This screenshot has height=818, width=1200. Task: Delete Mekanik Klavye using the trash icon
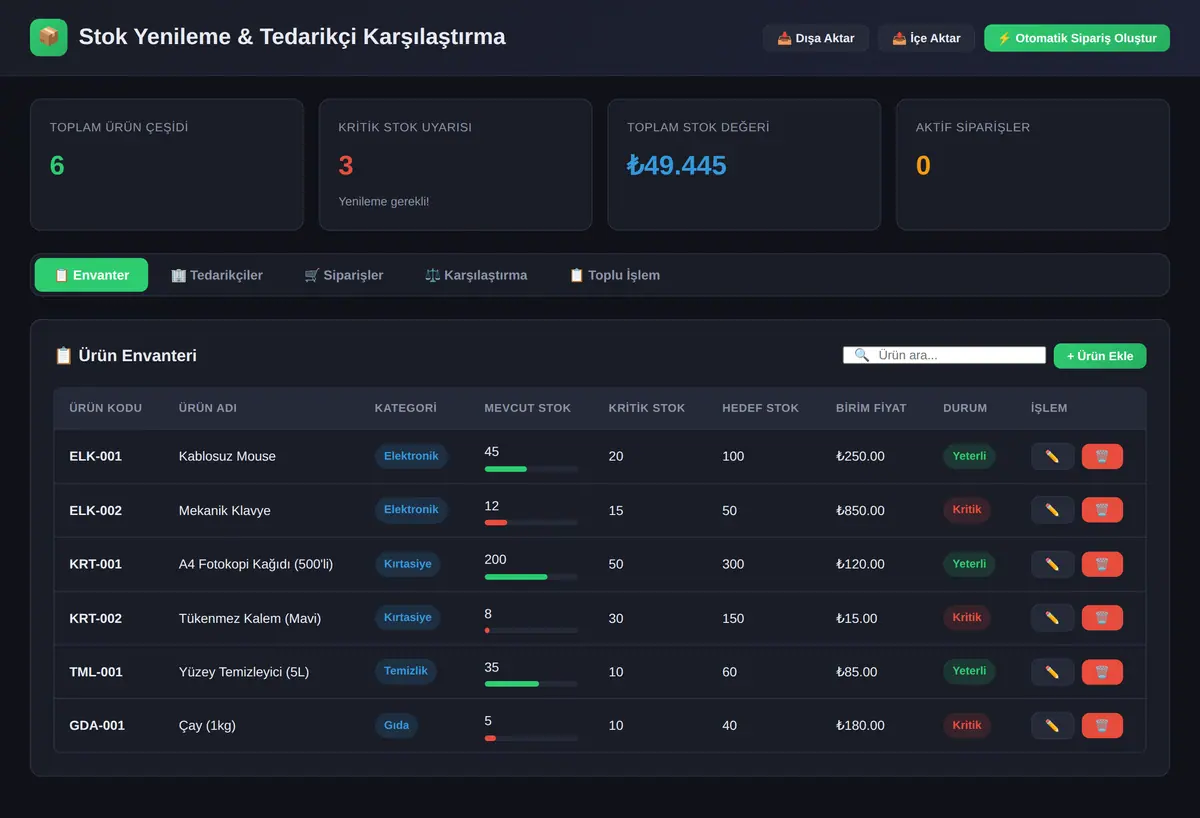click(x=1102, y=510)
